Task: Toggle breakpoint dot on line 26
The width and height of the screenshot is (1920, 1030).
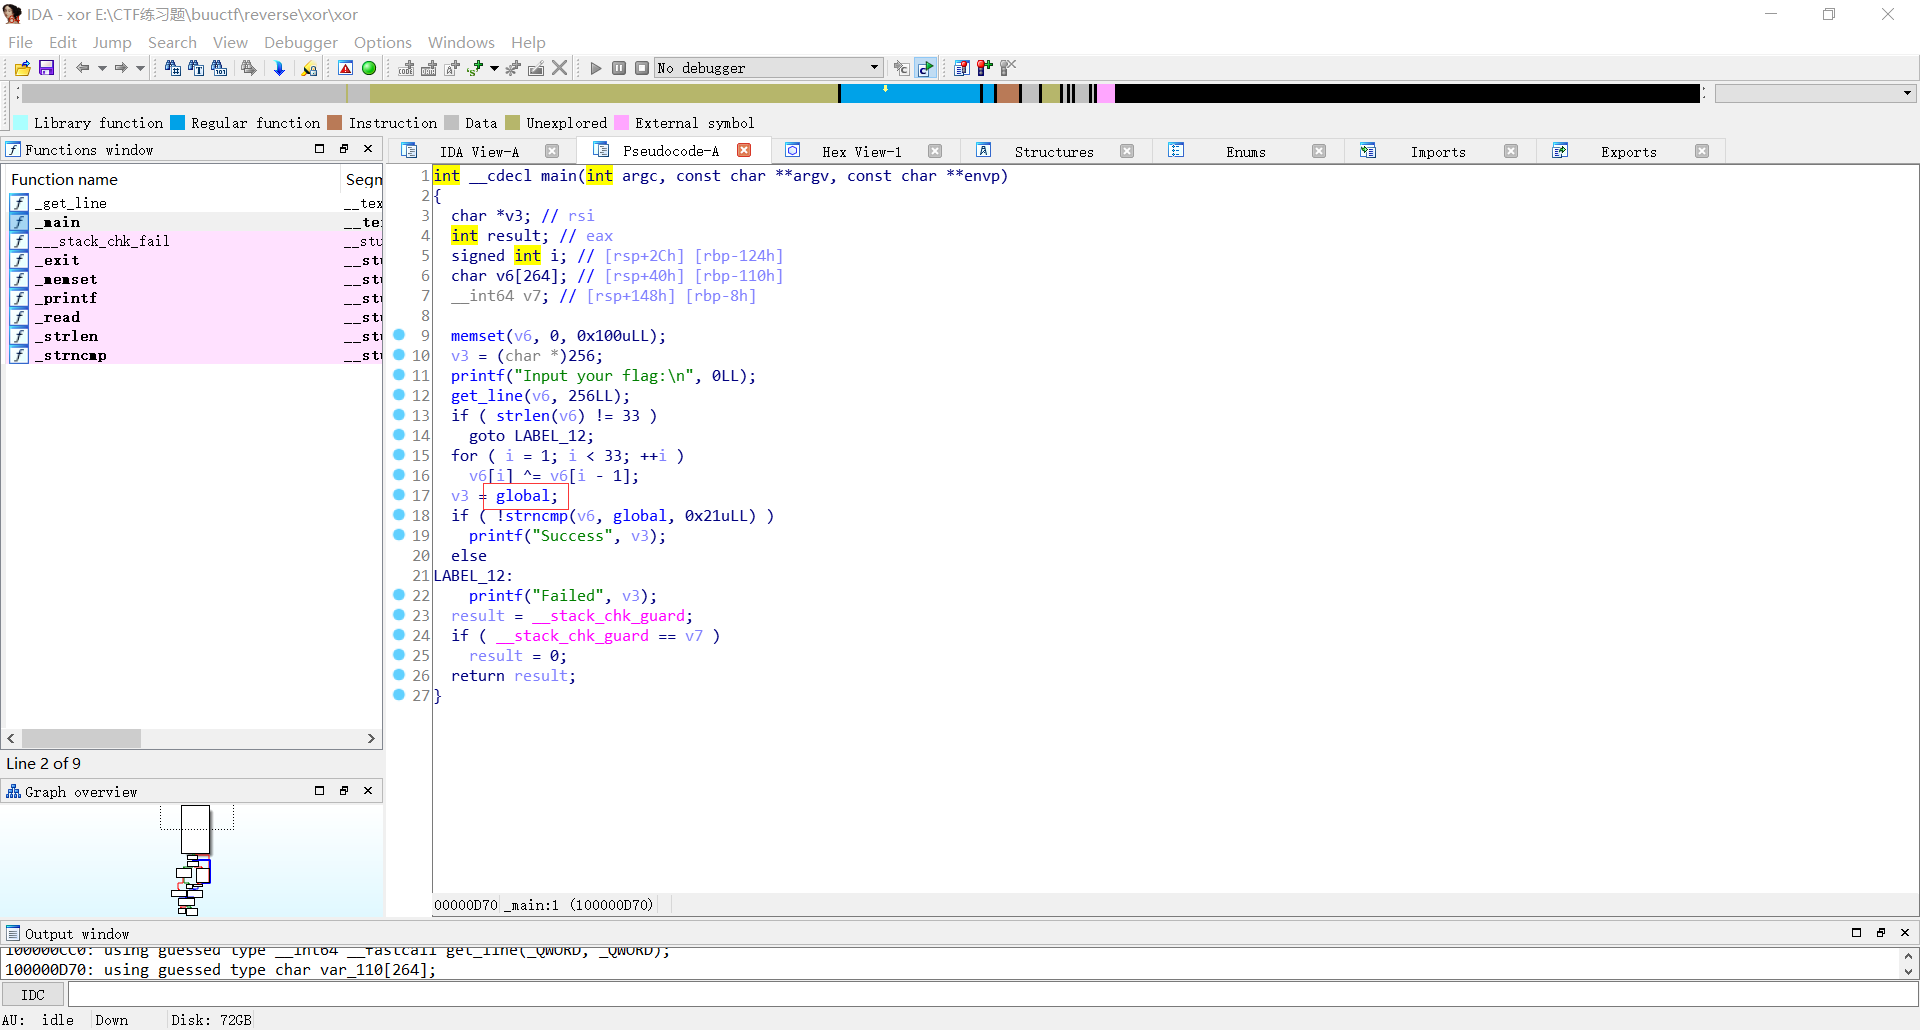Action: pos(399,675)
